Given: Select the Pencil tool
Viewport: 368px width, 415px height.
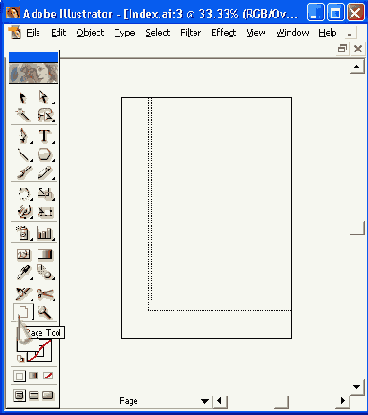Looking at the screenshot, I should 45,173.
